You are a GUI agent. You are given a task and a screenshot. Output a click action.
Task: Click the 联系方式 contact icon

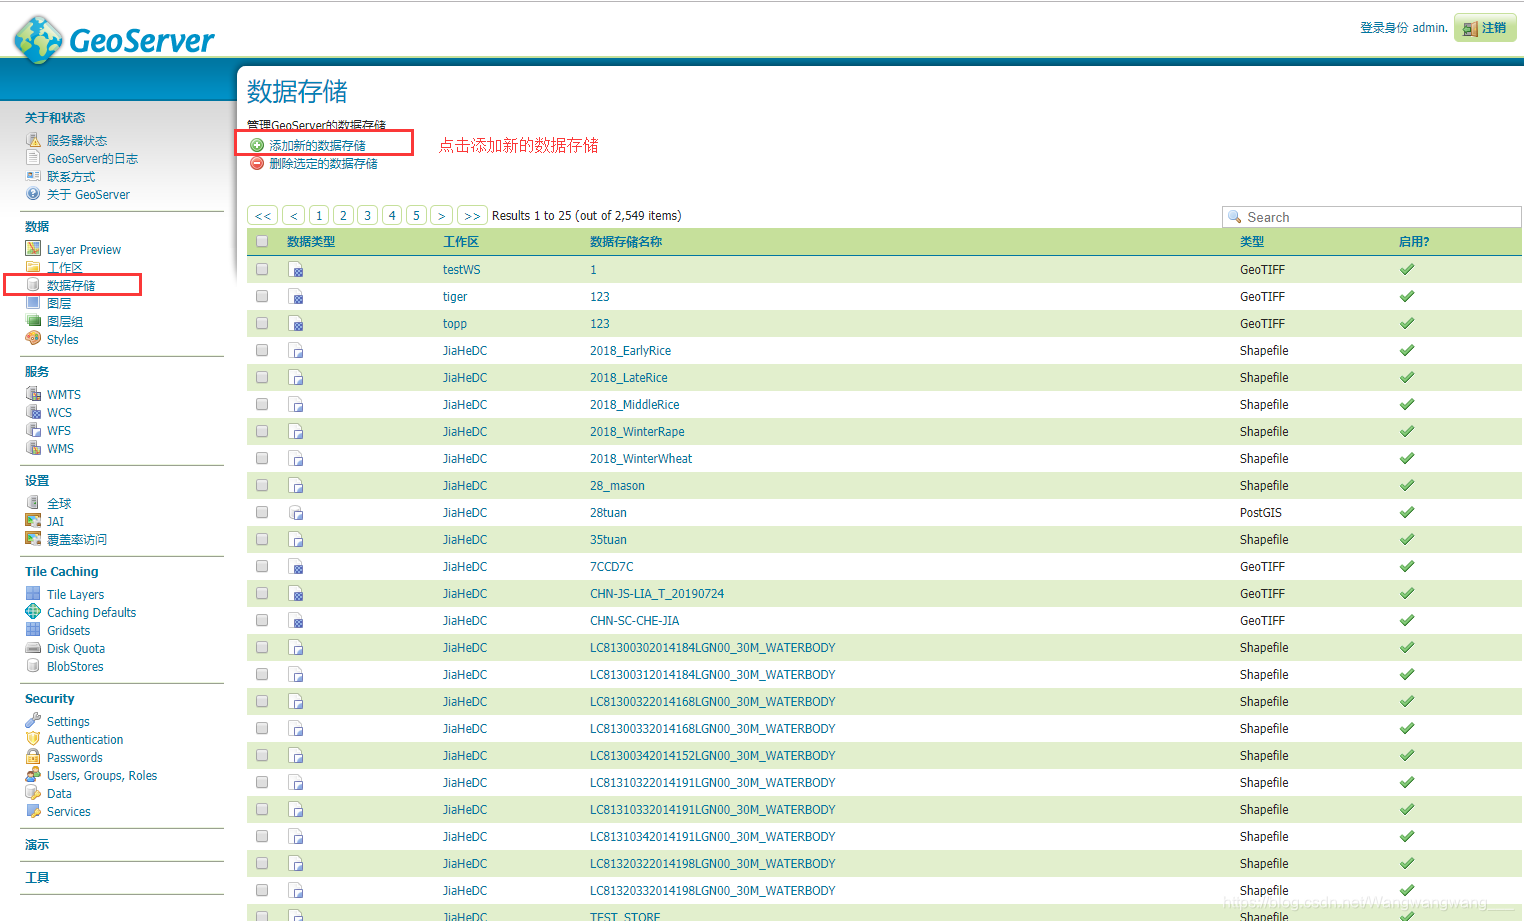pos(33,176)
